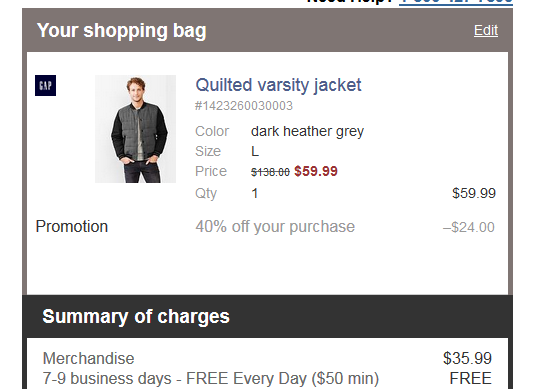Viewport: 536px width, 389px height.
Task: Click the Promotion label
Action: click(x=72, y=227)
